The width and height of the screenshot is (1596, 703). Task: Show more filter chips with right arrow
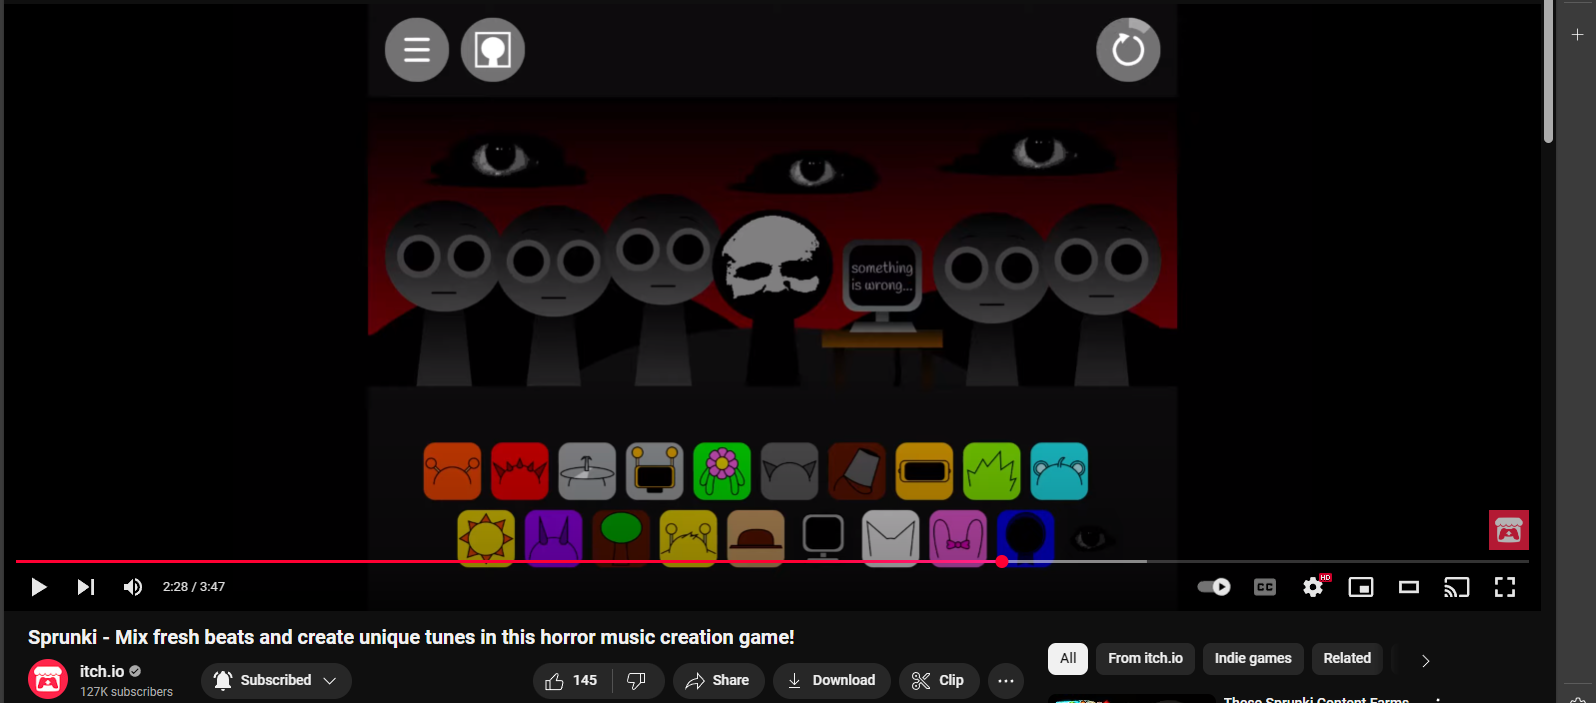[x=1425, y=660]
